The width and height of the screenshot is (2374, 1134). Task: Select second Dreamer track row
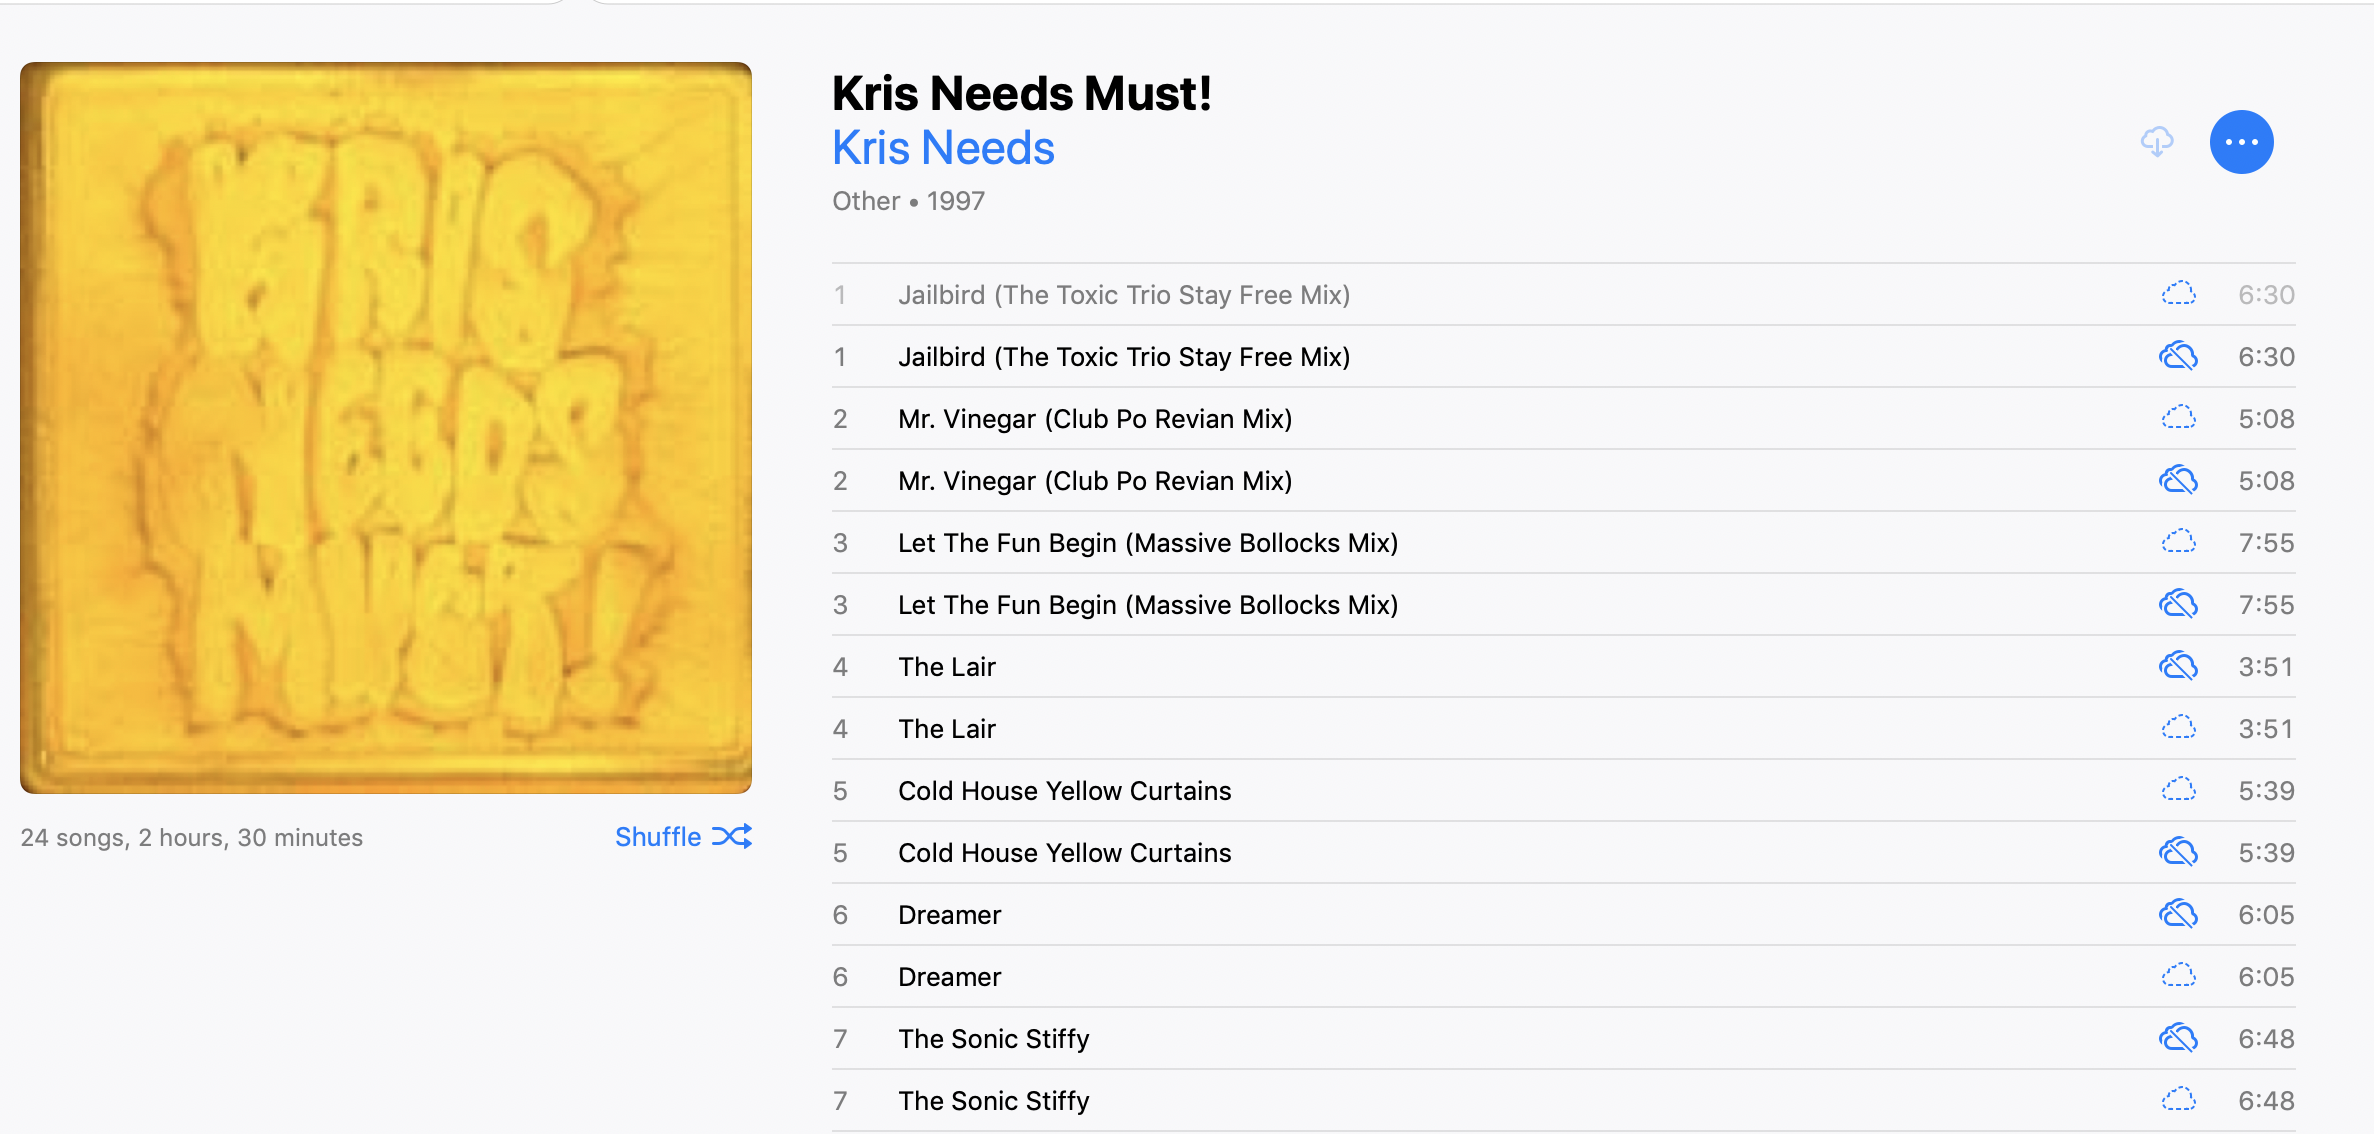click(1563, 977)
